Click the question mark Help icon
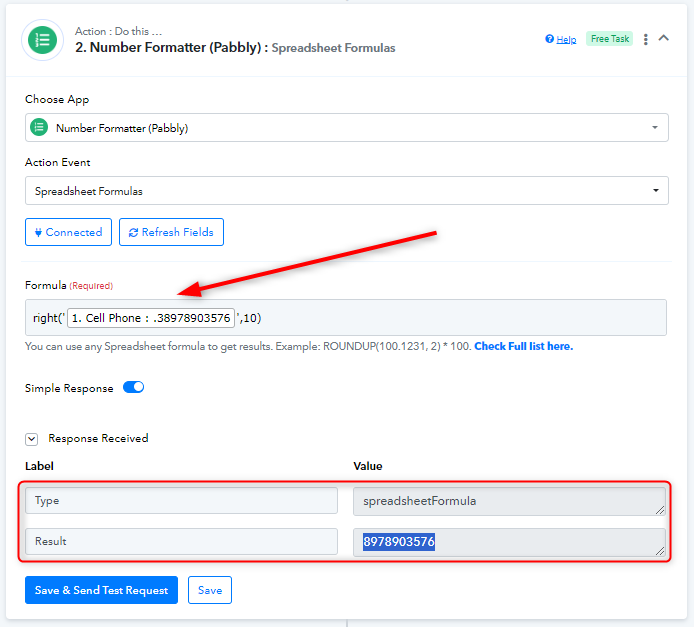694x627 pixels. (549, 39)
